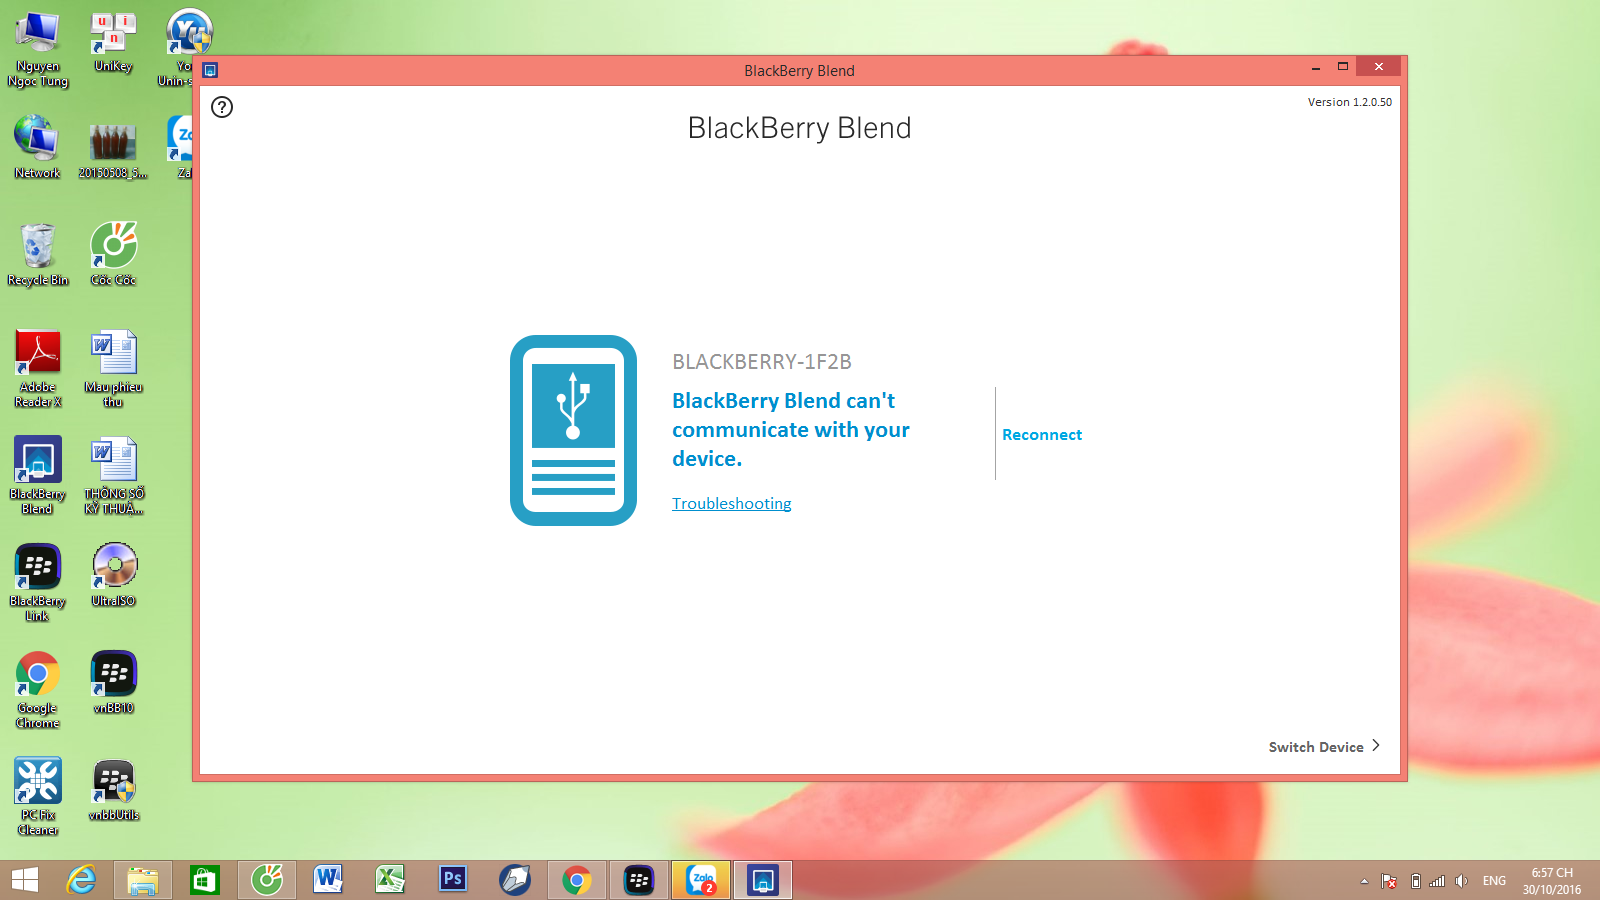
Task: Open Zalo from the taskbar
Action: pyautogui.click(x=701, y=880)
